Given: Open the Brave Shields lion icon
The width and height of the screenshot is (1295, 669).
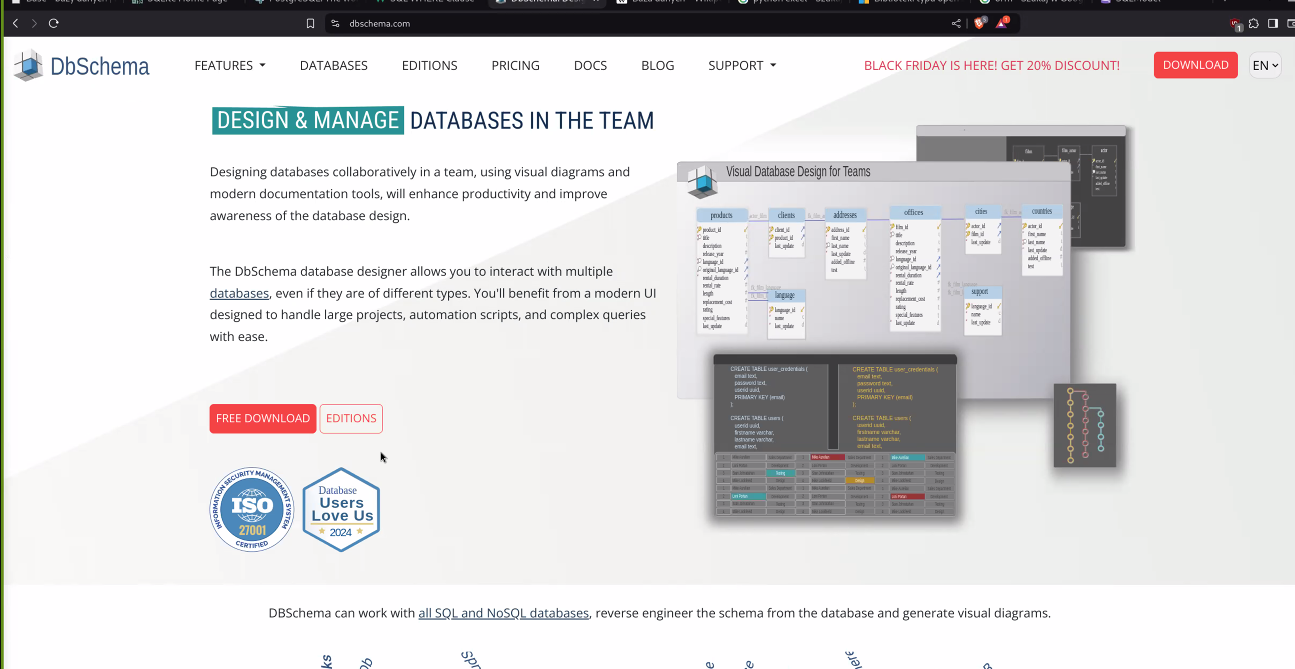Looking at the screenshot, I should [x=980, y=23].
